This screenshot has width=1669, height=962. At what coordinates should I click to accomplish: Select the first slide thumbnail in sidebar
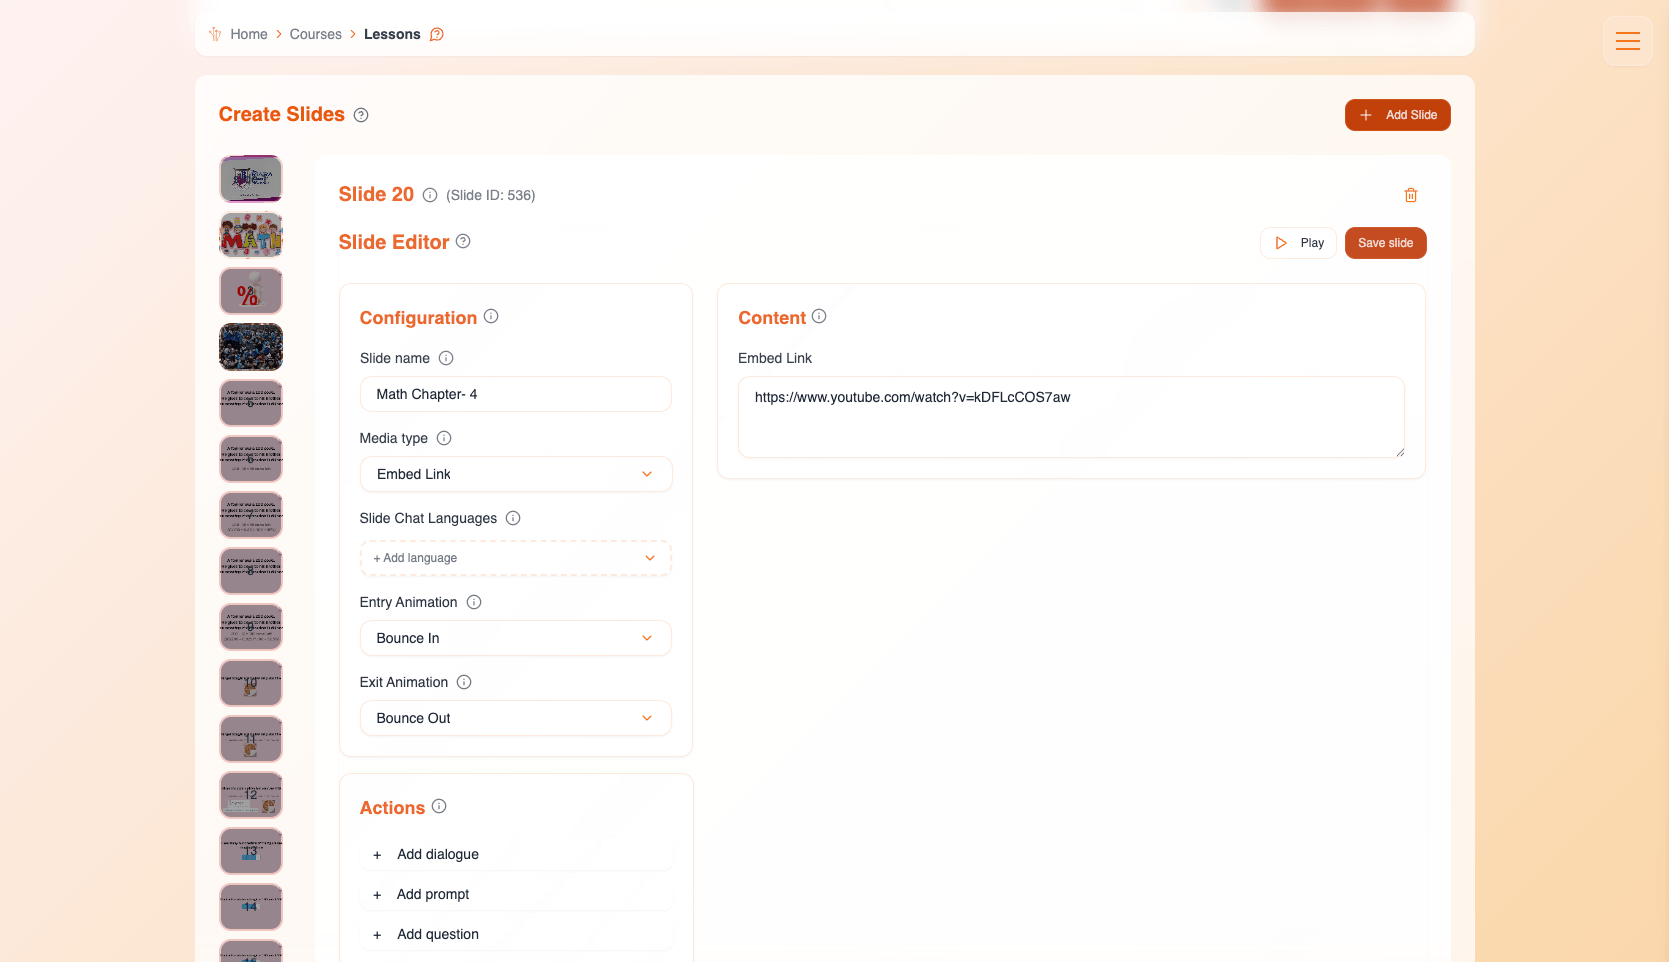(251, 179)
